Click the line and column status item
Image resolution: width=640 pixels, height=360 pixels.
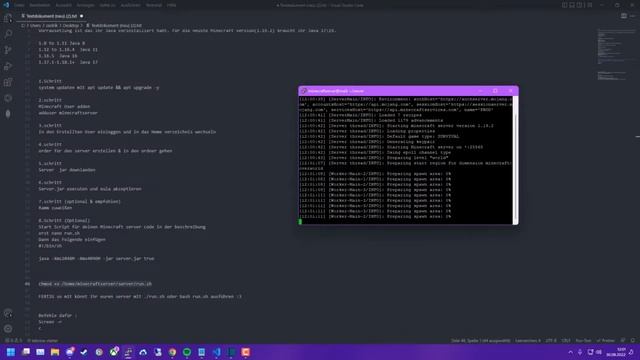click(x=480, y=340)
